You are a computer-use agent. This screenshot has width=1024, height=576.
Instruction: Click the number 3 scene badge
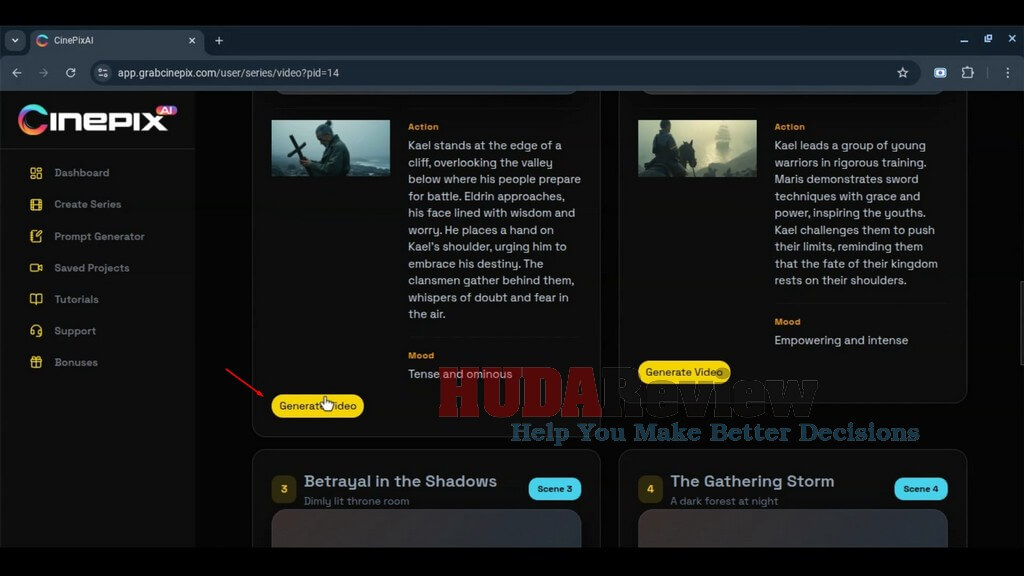[x=283, y=489]
